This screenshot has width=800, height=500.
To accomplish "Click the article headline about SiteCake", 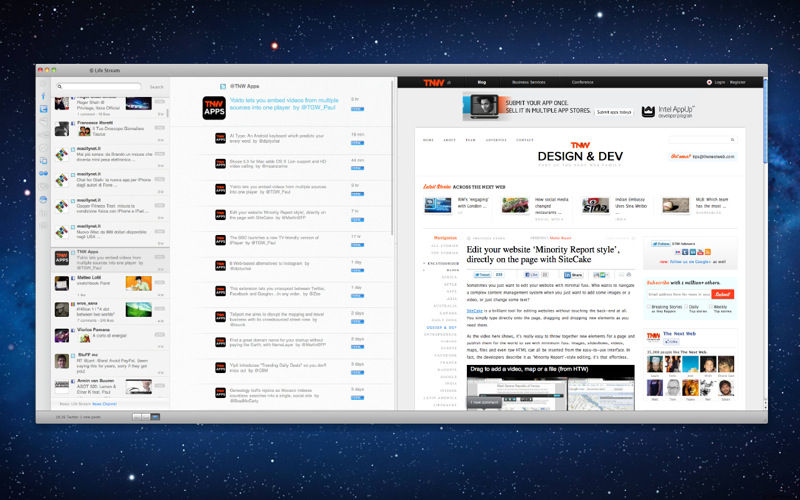I will 543,254.
